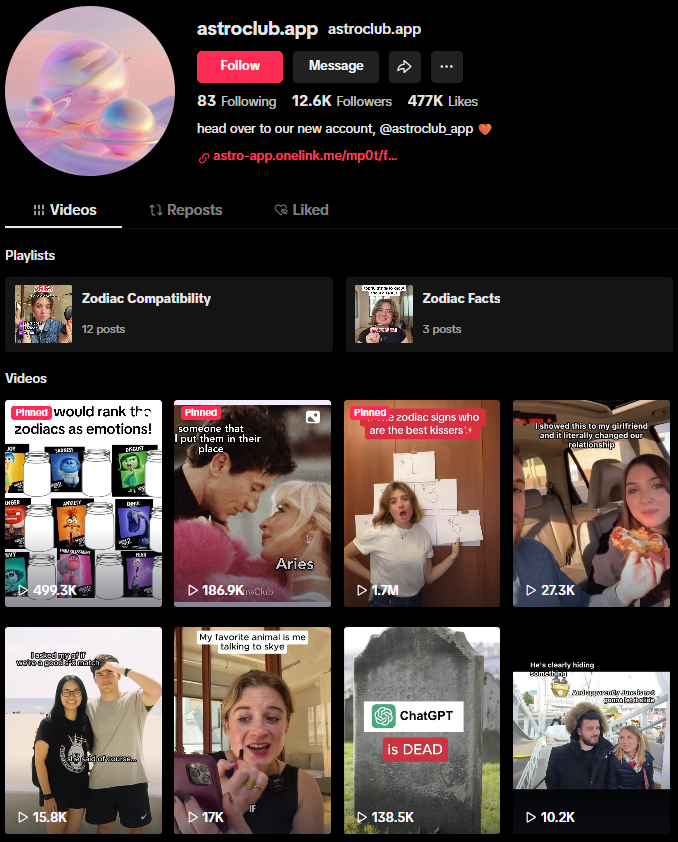Viewport: 678px width, 842px height.
Task: Click the astroclub.app profile avatar
Action: click(90, 90)
